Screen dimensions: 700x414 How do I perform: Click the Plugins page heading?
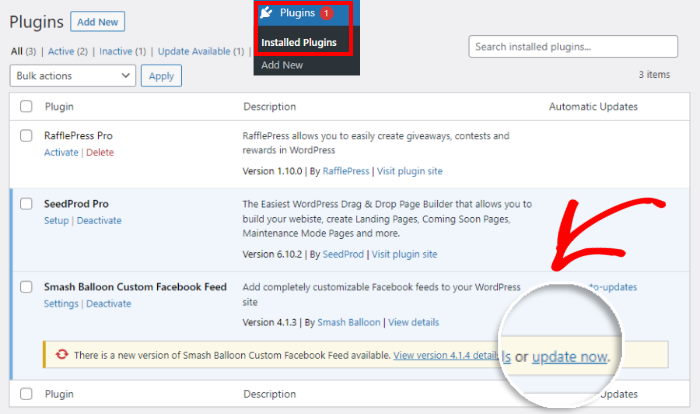click(36, 22)
